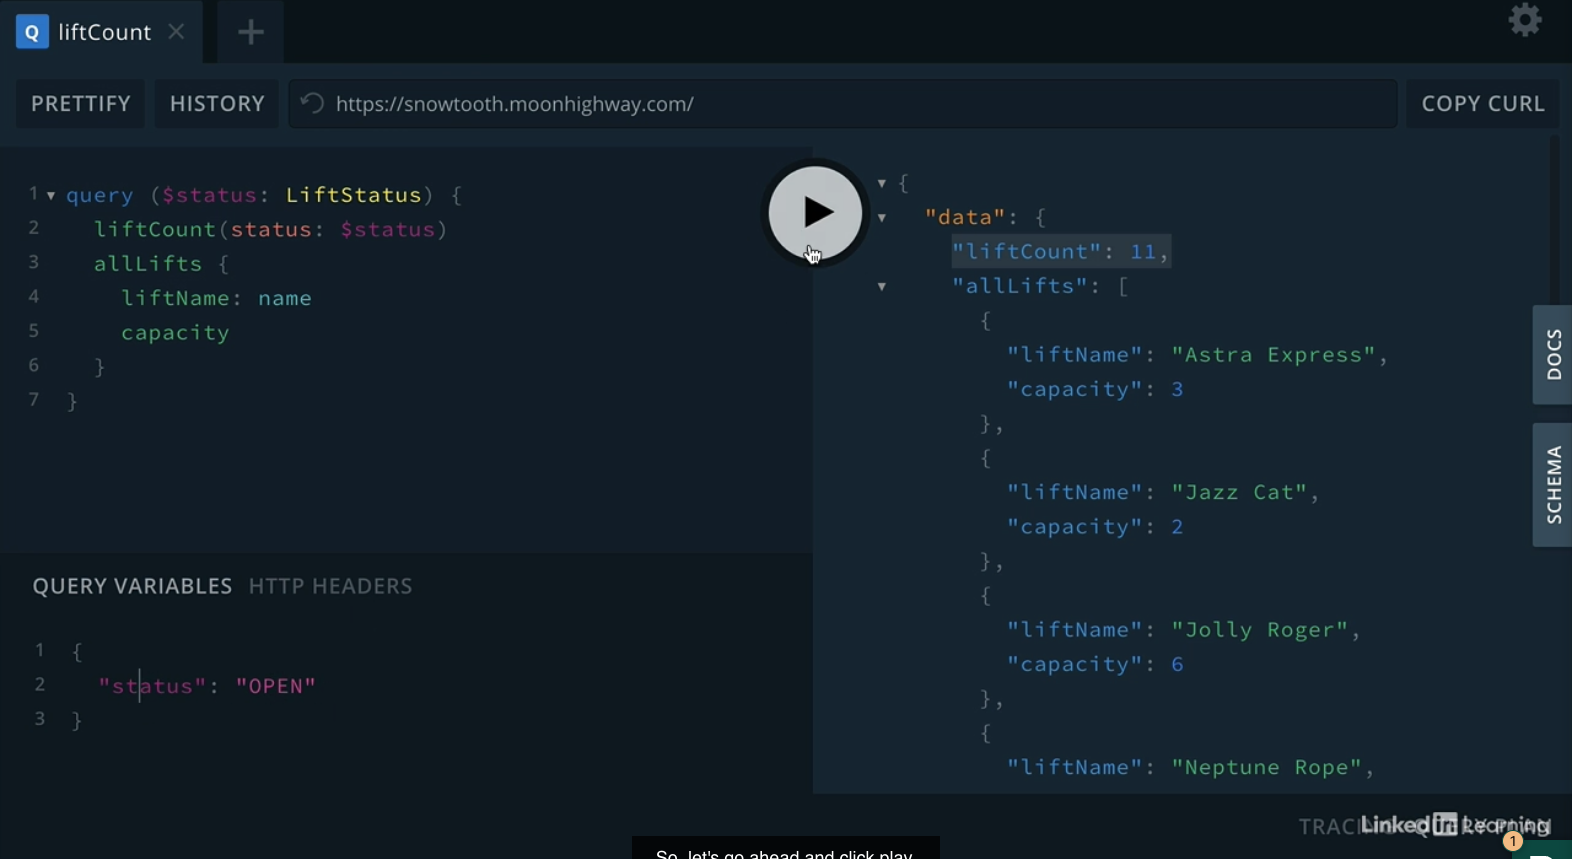Open the HISTORY panel
The image size is (1572, 859).
click(x=217, y=104)
